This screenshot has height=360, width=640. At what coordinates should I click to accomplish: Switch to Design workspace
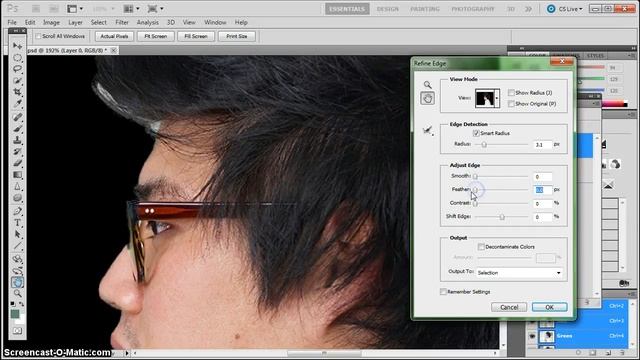387,9
